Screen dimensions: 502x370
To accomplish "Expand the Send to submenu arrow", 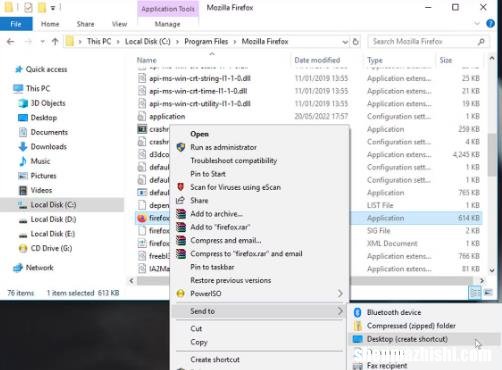I will 340,311.
